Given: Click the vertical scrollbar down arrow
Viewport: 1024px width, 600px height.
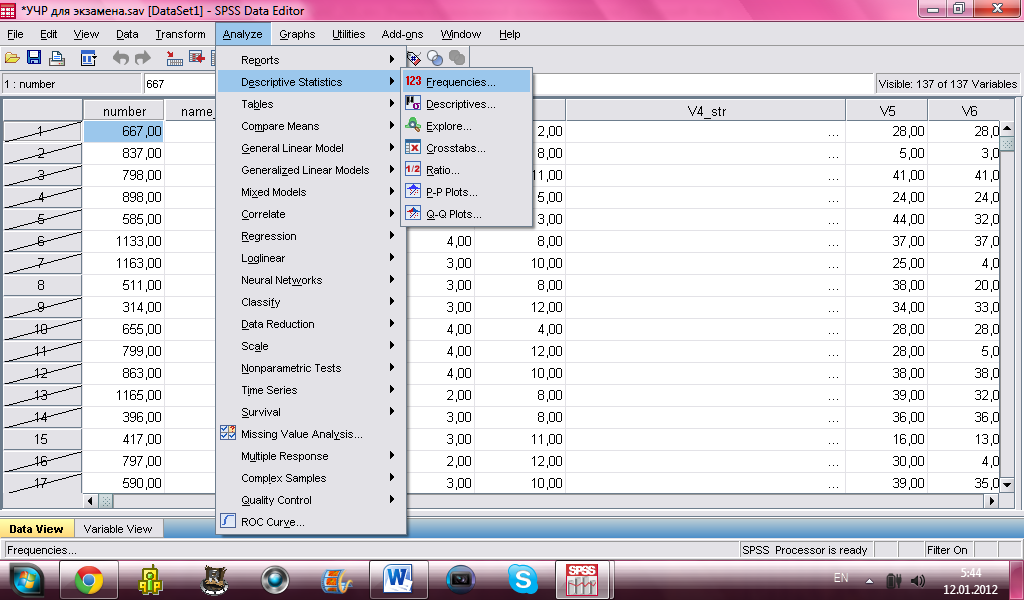Looking at the screenshot, I should (1006, 484).
